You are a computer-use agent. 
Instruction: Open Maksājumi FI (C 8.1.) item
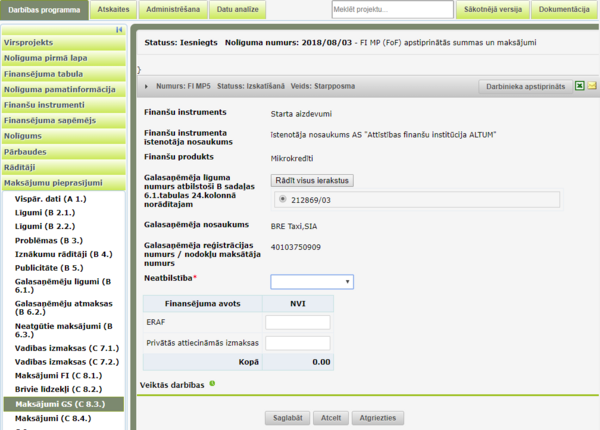(59, 376)
